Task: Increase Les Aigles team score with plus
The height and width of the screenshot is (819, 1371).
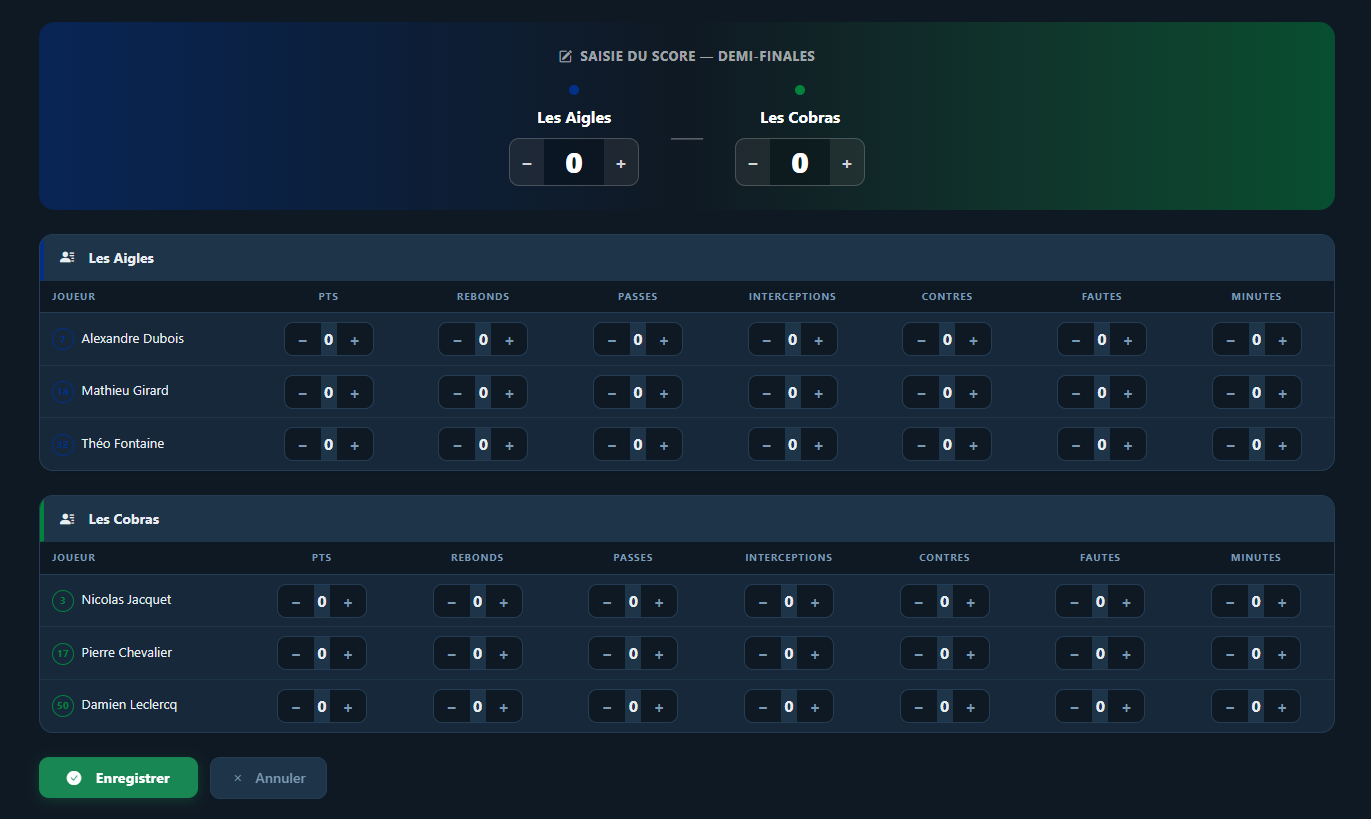Action: (621, 163)
